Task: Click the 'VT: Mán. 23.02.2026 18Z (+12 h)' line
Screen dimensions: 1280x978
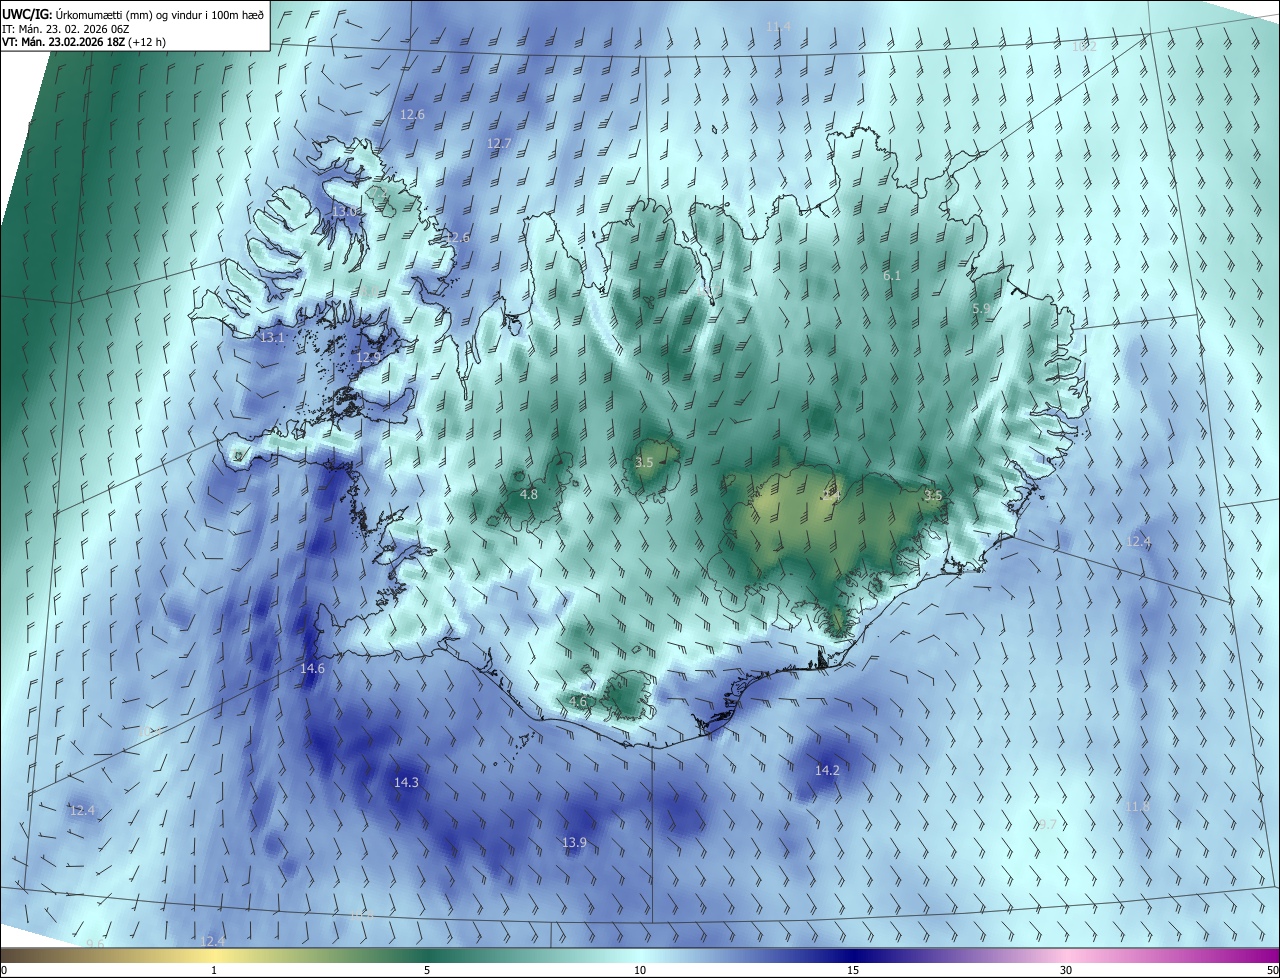Action: pyautogui.click(x=84, y=43)
